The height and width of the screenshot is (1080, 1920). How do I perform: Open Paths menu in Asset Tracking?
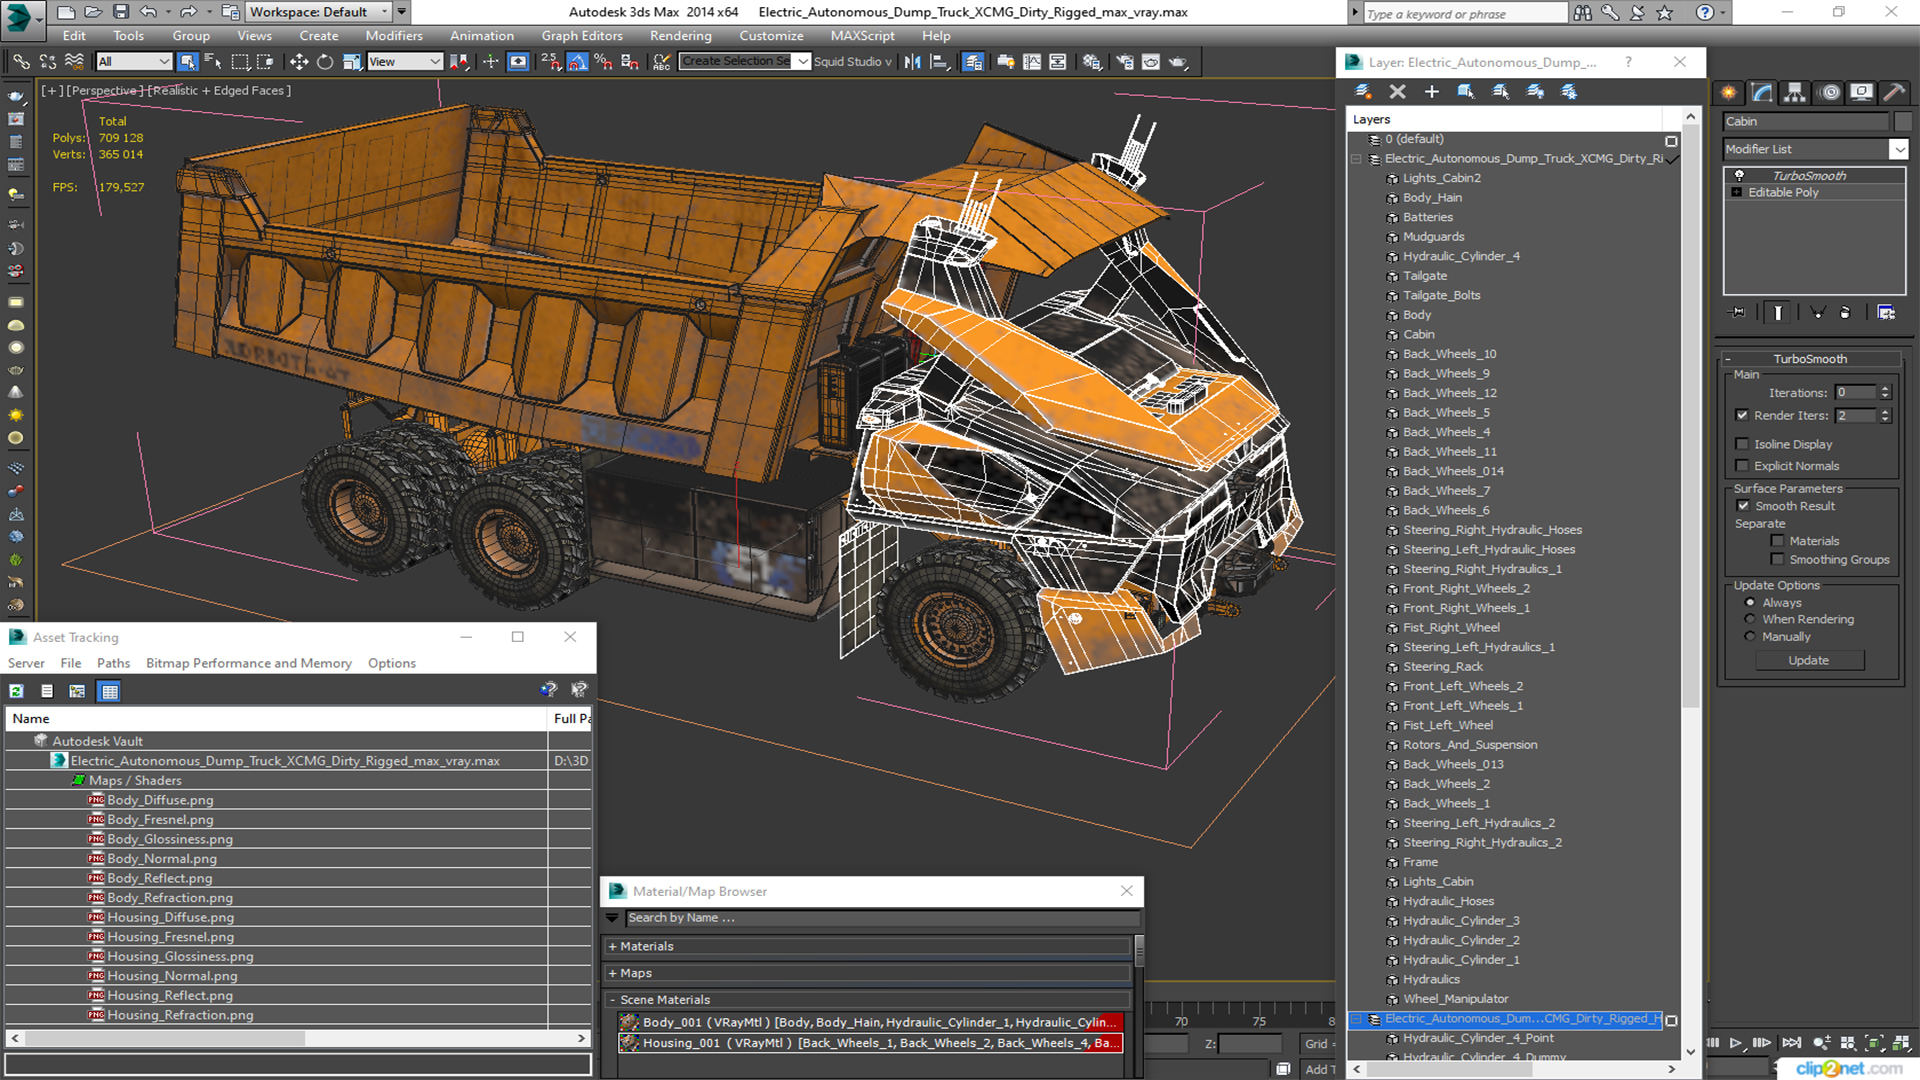113,663
